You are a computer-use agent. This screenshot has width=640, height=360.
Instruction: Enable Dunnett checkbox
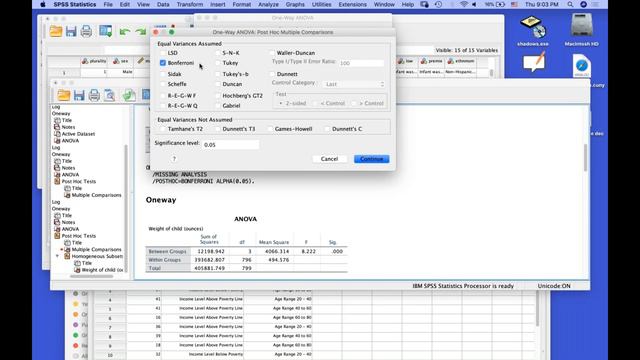click(272, 74)
